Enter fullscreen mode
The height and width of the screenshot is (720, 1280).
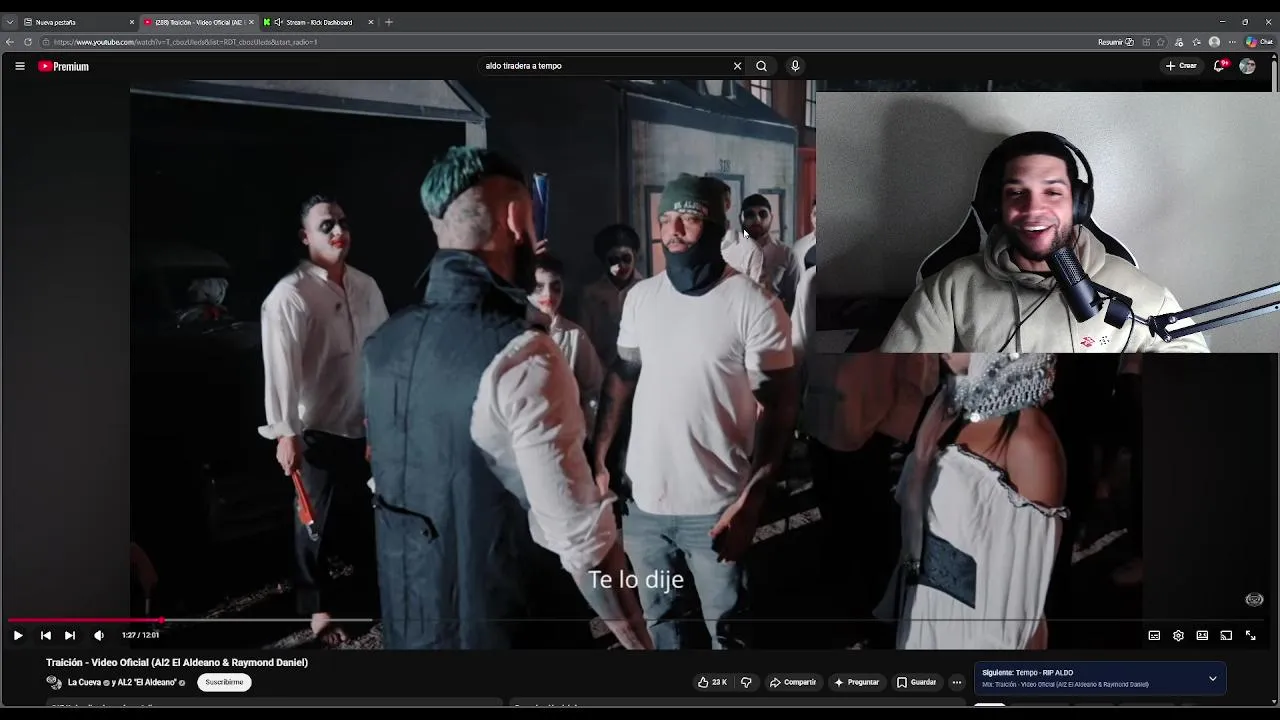[x=1250, y=635]
